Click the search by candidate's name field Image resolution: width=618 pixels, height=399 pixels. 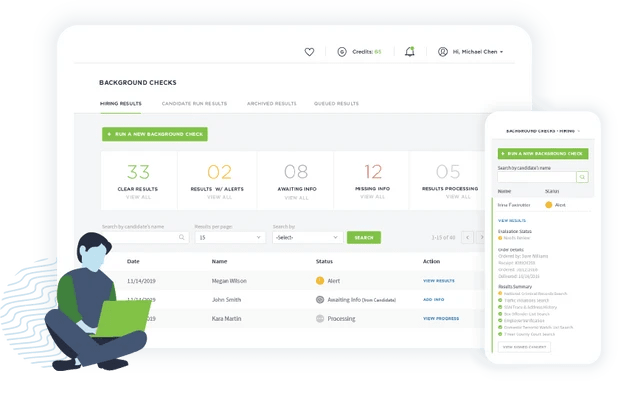click(145, 237)
